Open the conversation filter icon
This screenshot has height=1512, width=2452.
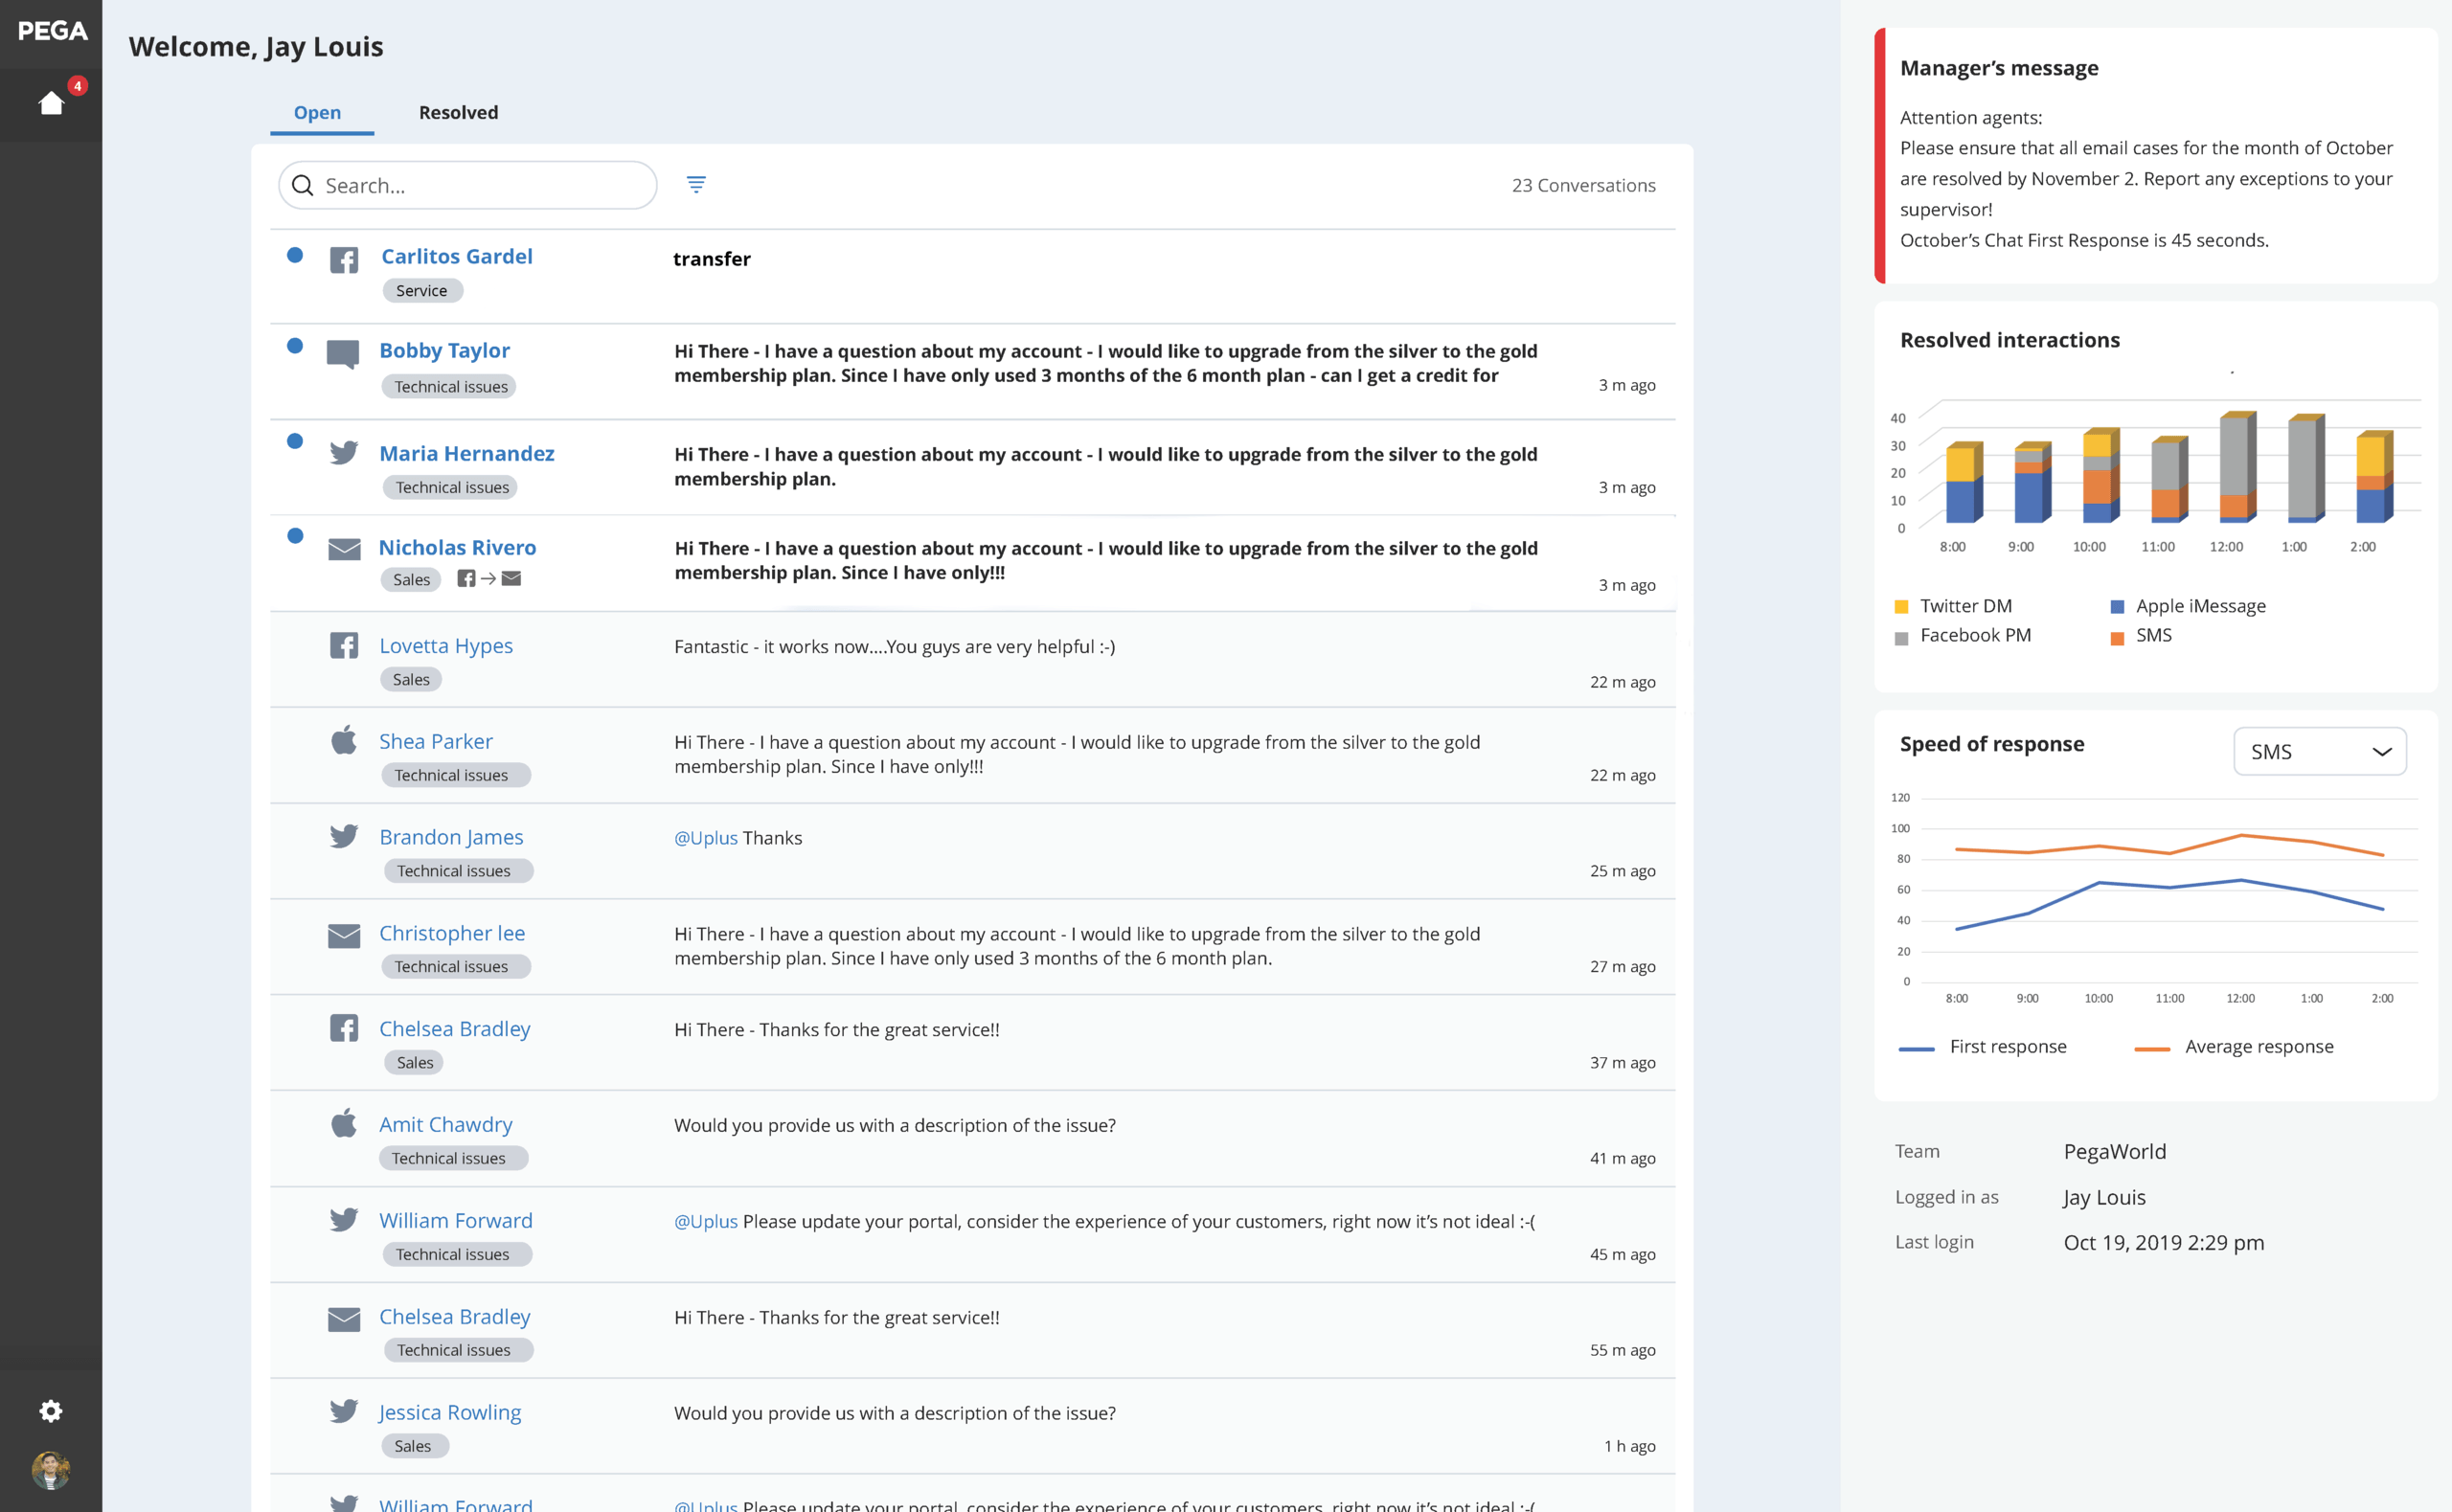click(x=696, y=184)
